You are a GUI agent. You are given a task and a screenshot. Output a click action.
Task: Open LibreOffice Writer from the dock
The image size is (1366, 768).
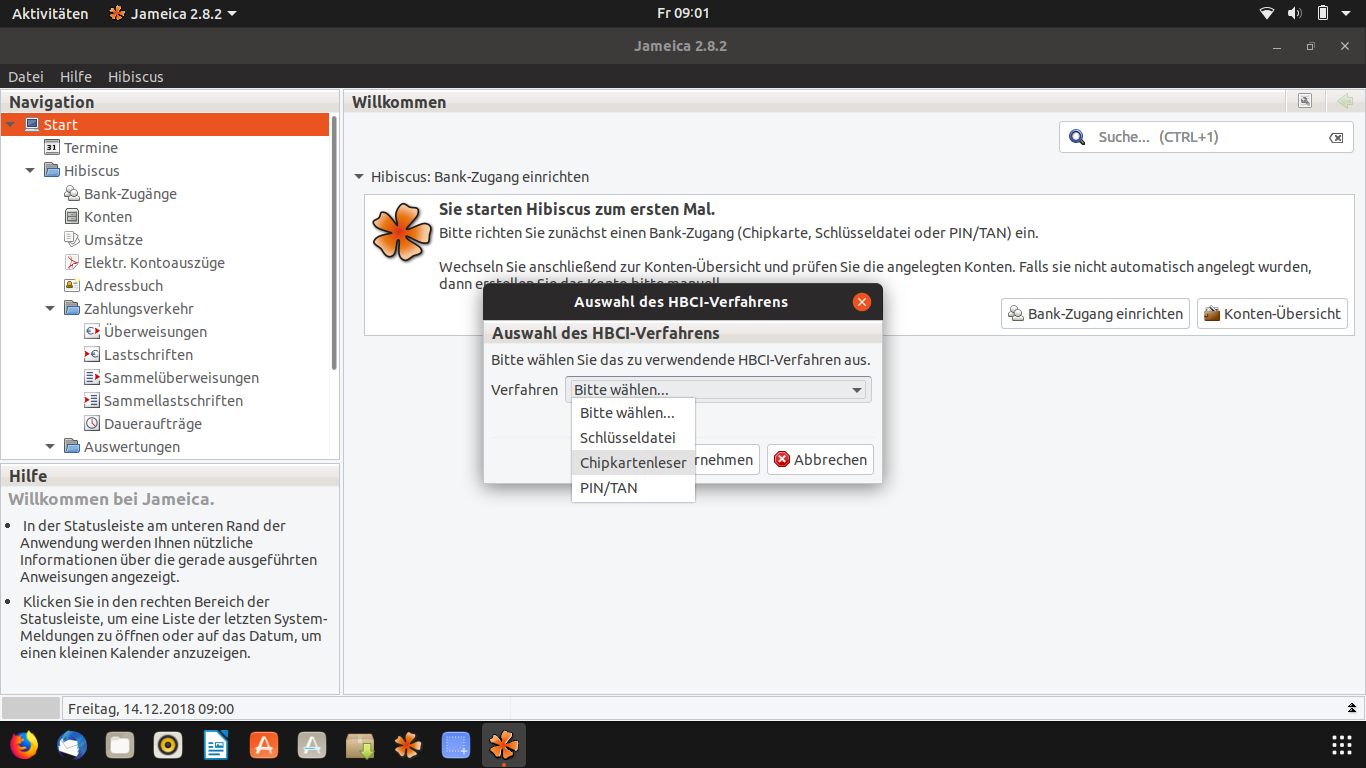pyautogui.click(x=216, y=745)
